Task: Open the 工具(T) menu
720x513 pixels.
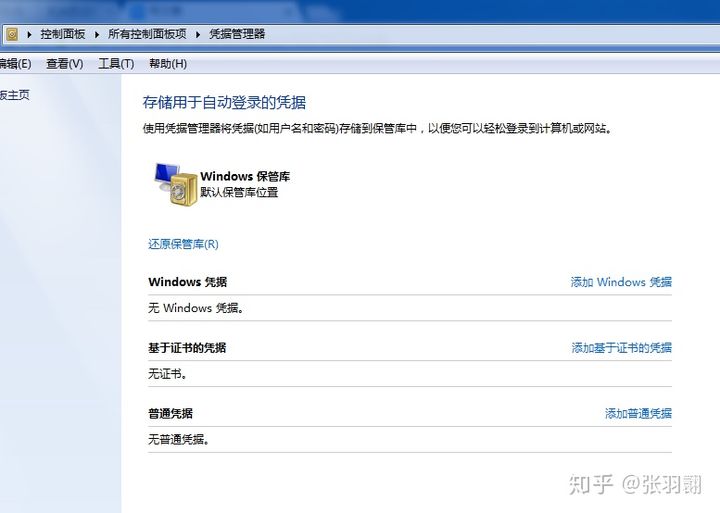Action: tap(116, 63)
